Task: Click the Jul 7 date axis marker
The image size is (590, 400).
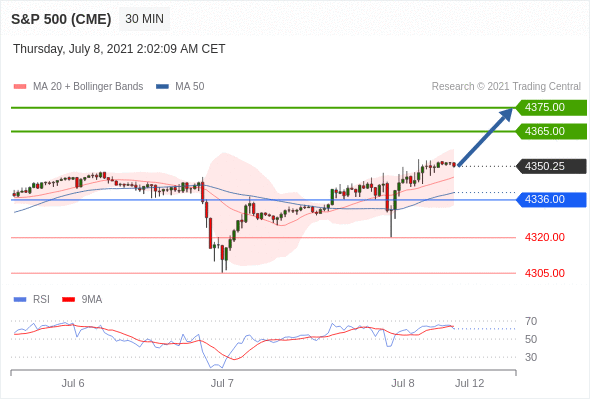Action: [222, 383]
